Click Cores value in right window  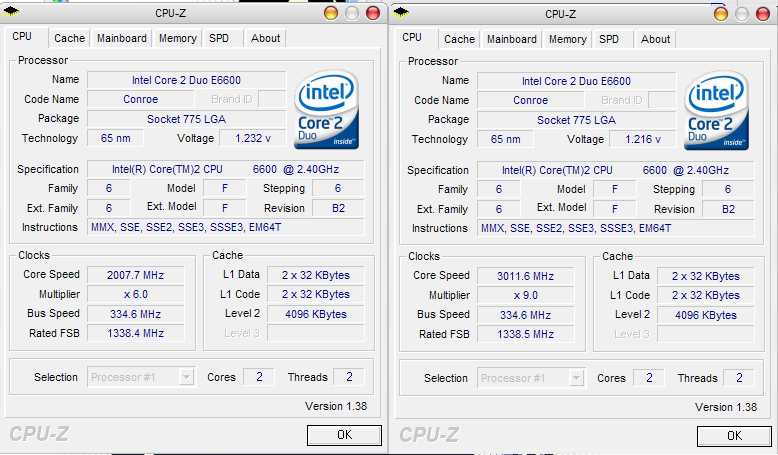click(x=649, y=378)
